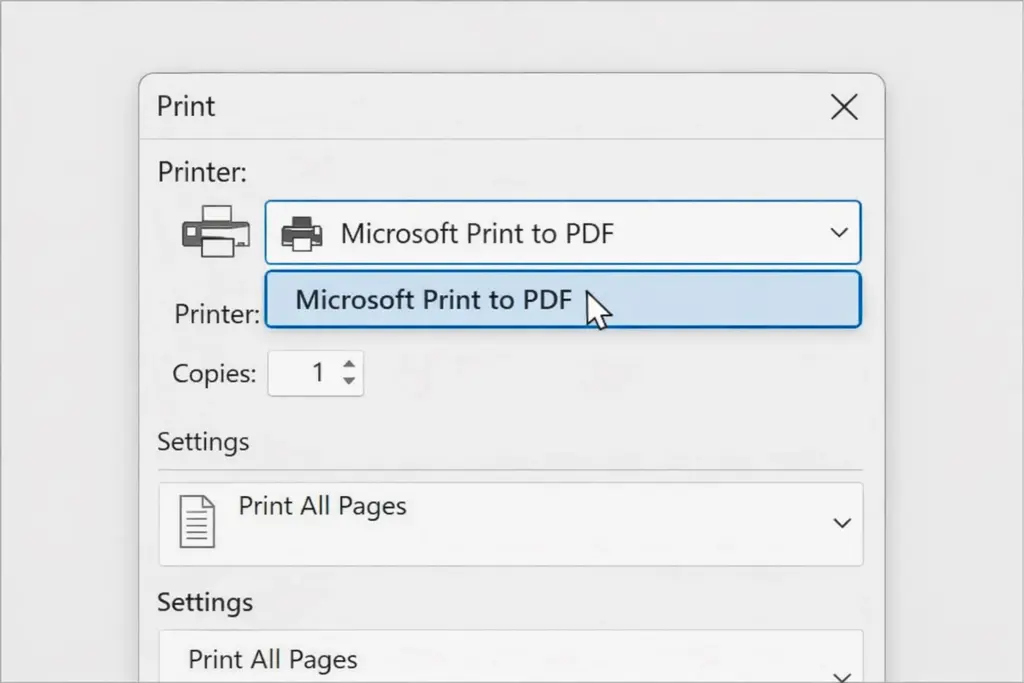Click the second Settings heading

point(205,602)
